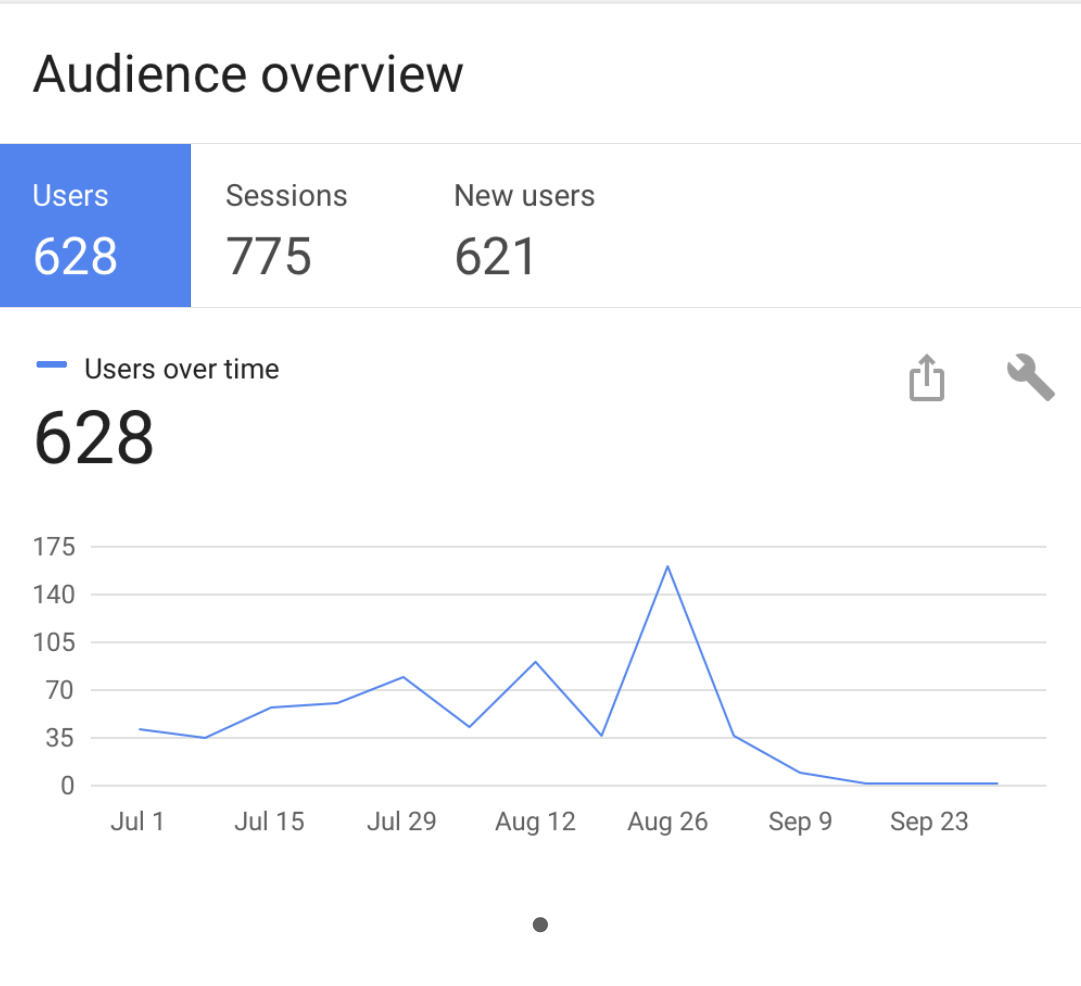Tap the Aug 26 date label

667,822
